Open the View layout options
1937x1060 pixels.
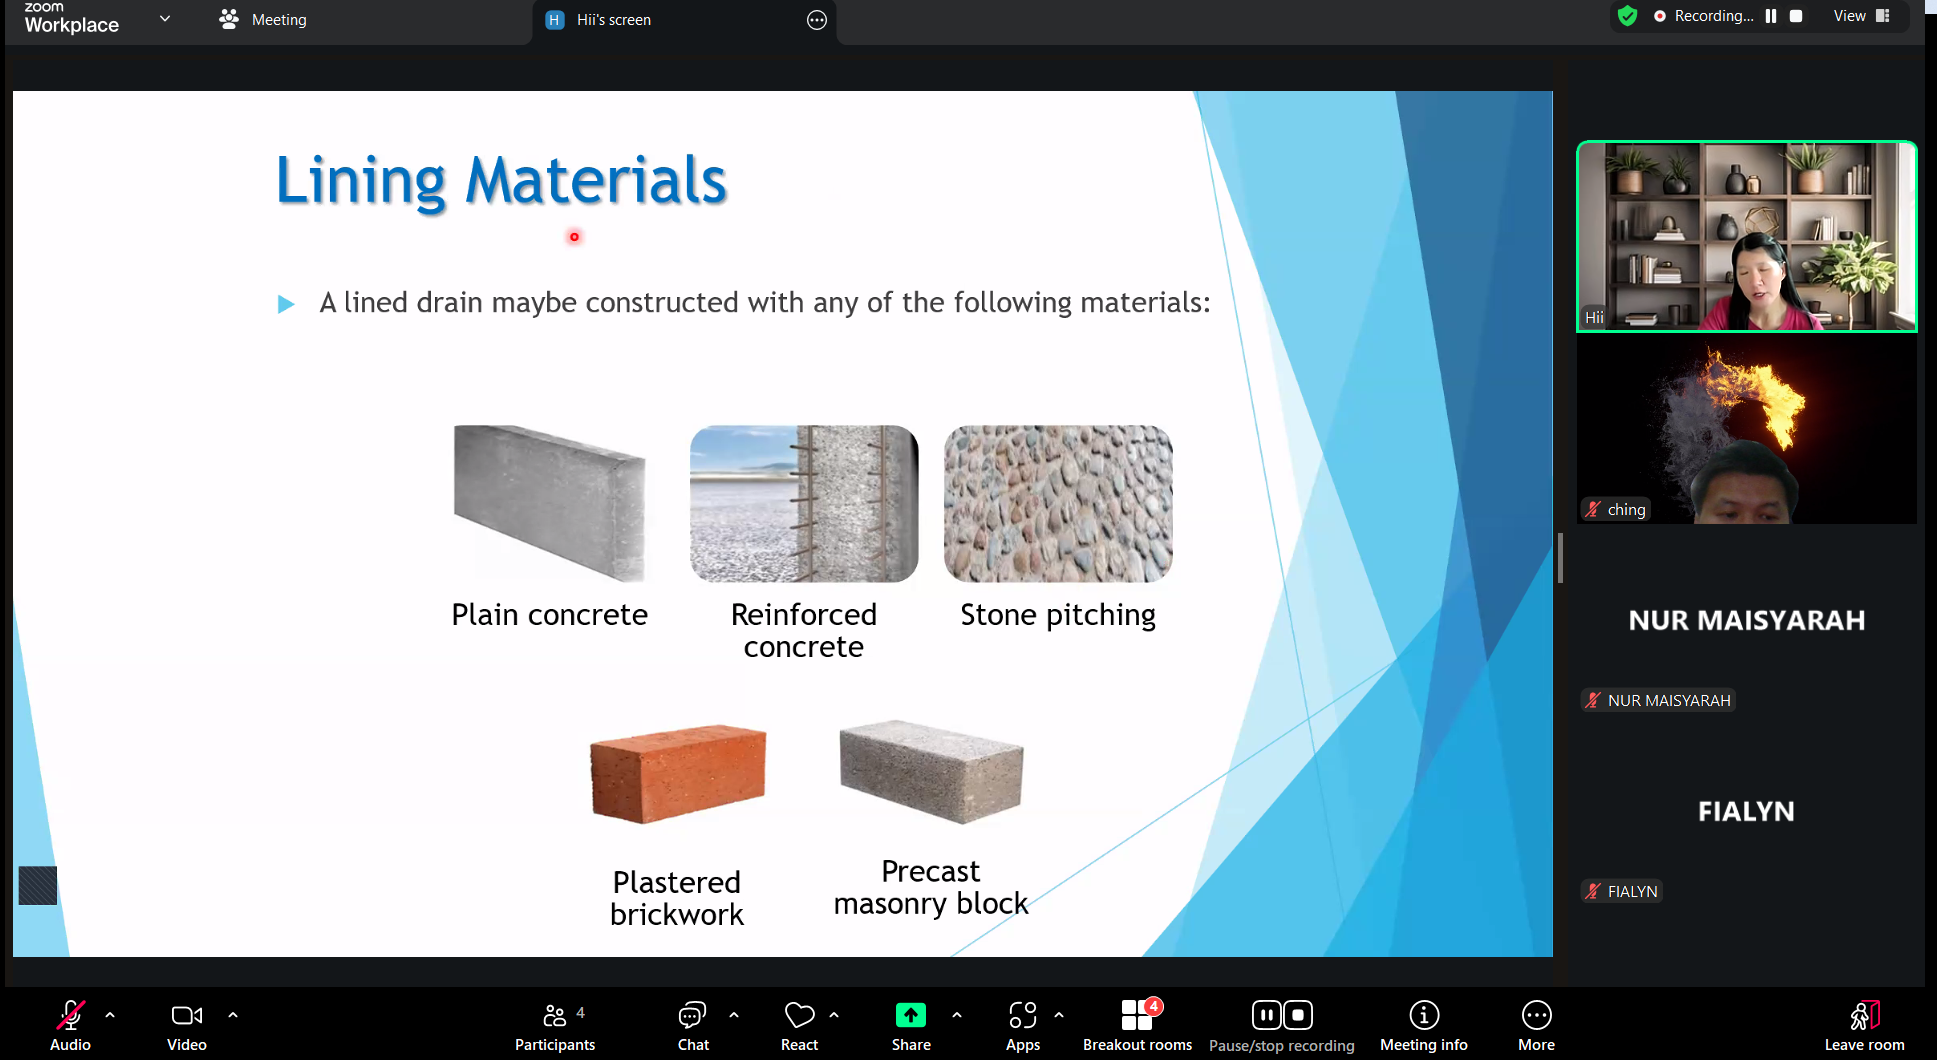pos(1861,16)
